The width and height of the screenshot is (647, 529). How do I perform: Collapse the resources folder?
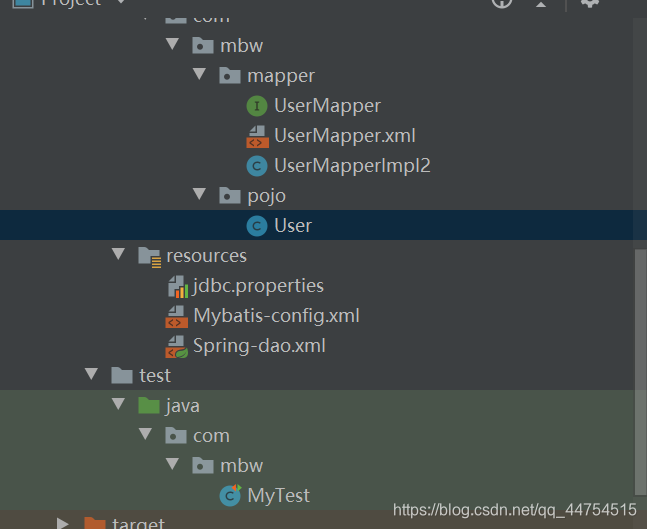pos(118,254)
